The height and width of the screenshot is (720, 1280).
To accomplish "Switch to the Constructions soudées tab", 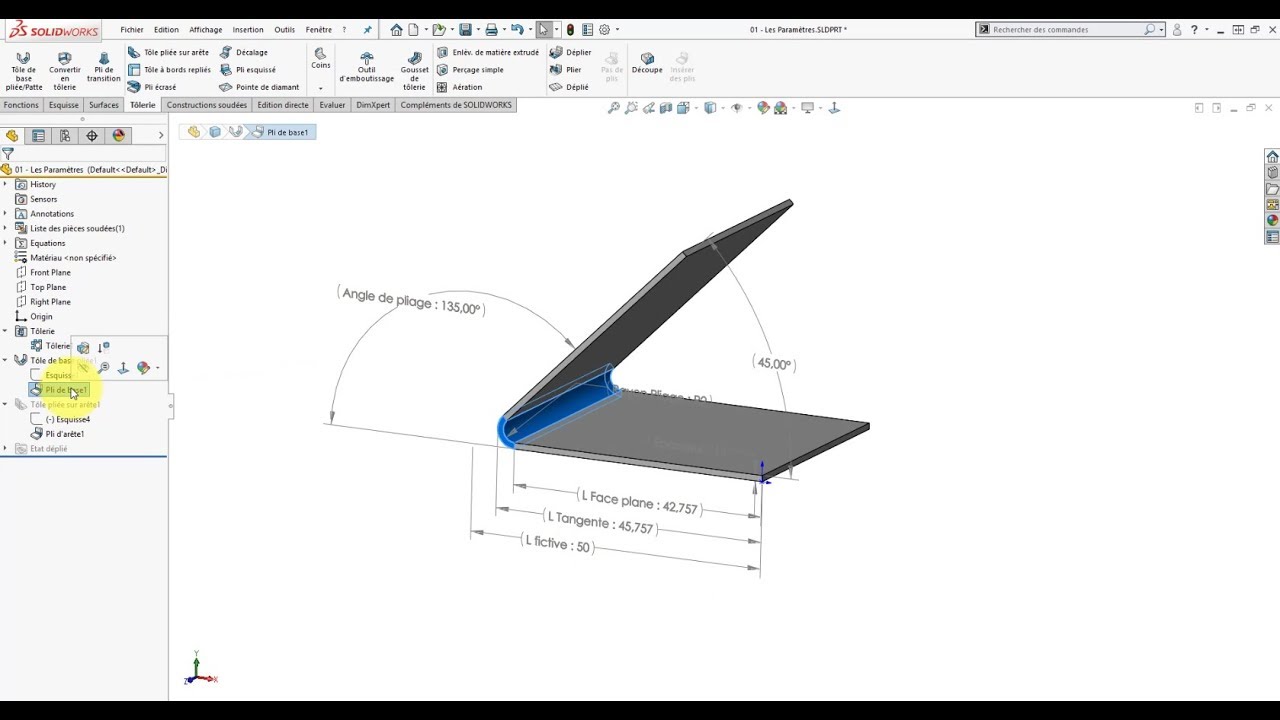I will 207,105.
